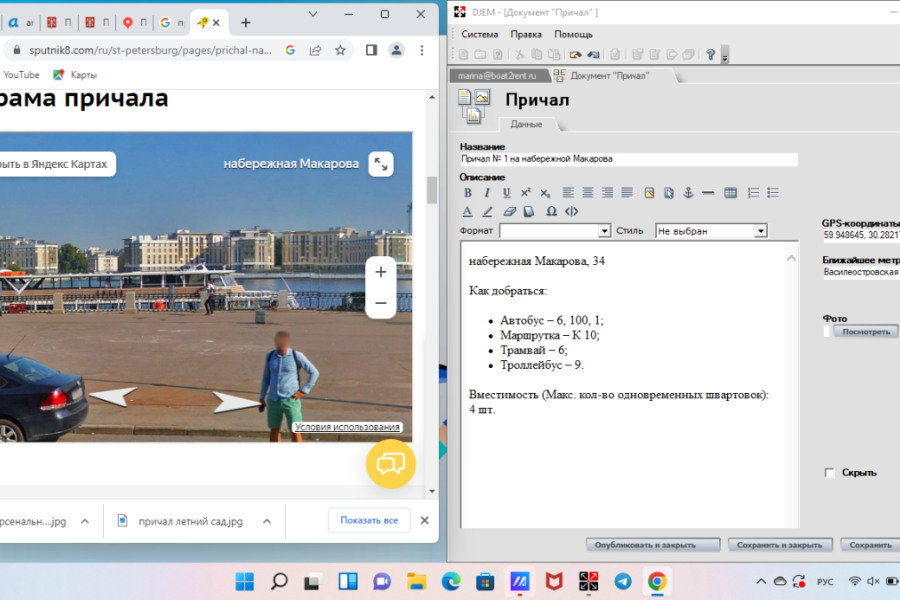Bookmark this page with the star icon
This screenshot has width=900, height=600.
pos(340,51)
